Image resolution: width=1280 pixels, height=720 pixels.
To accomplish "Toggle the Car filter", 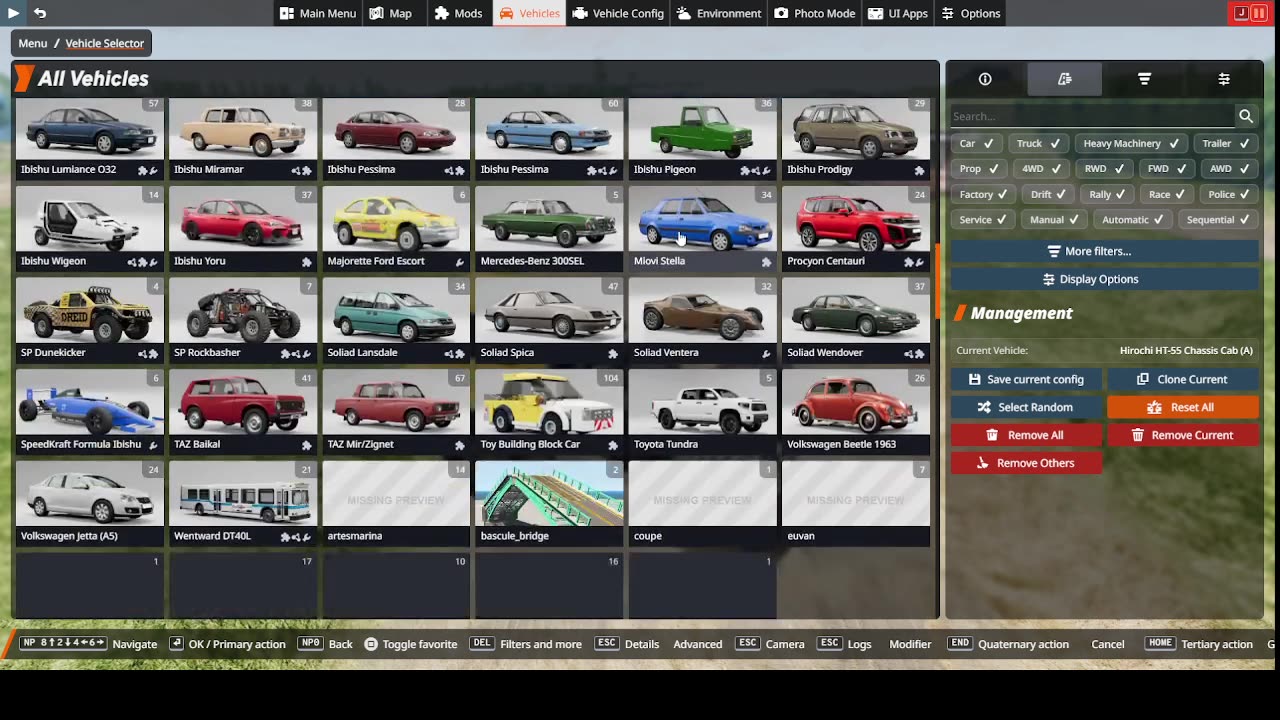I will click(x=976, y=143).
